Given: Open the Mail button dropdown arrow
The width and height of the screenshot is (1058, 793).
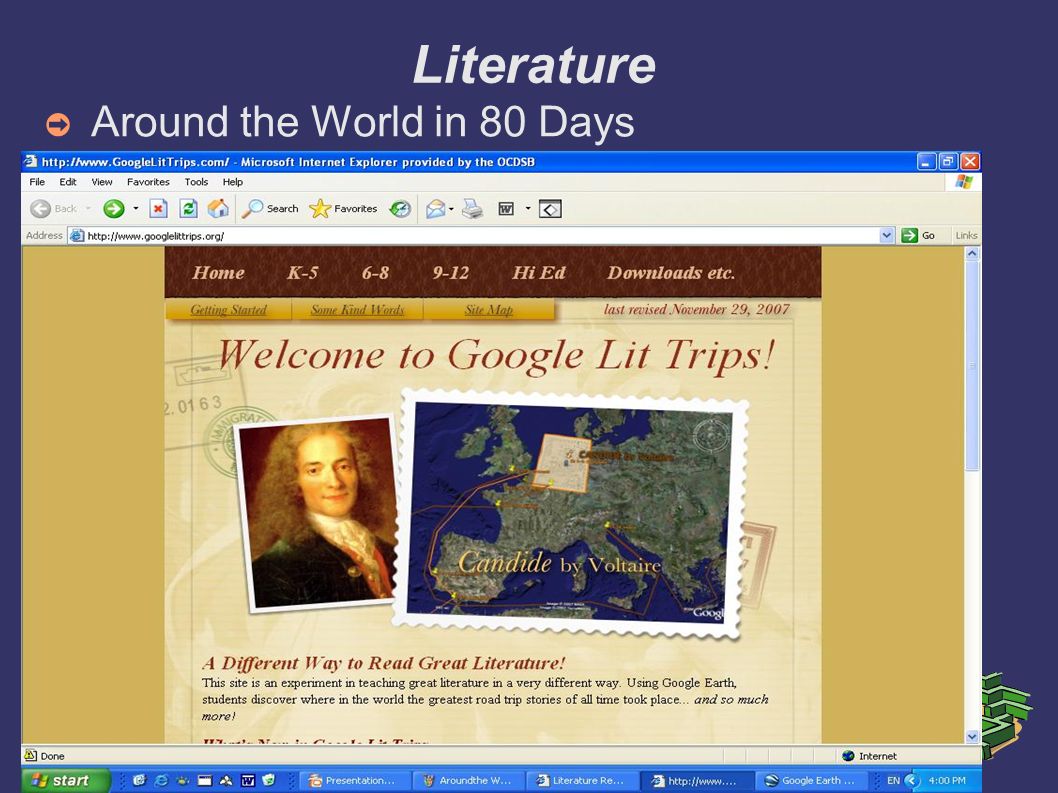Looking at the screenshot, I should click(451, 209).
